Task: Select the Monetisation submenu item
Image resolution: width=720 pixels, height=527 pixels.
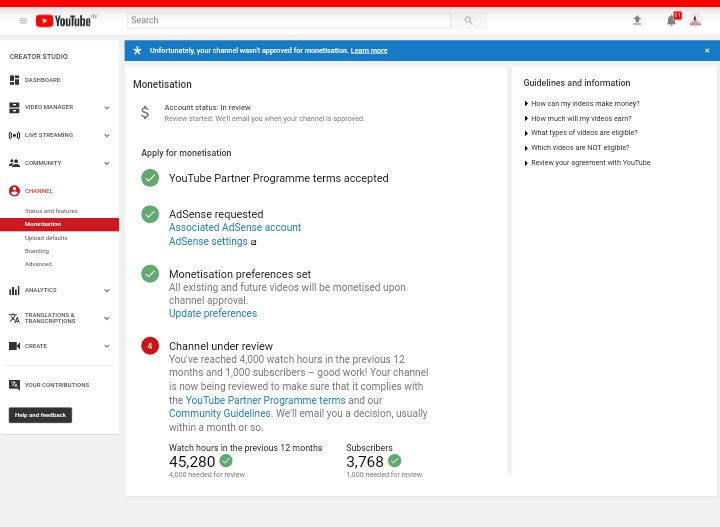Action: [x=59, y=224]
